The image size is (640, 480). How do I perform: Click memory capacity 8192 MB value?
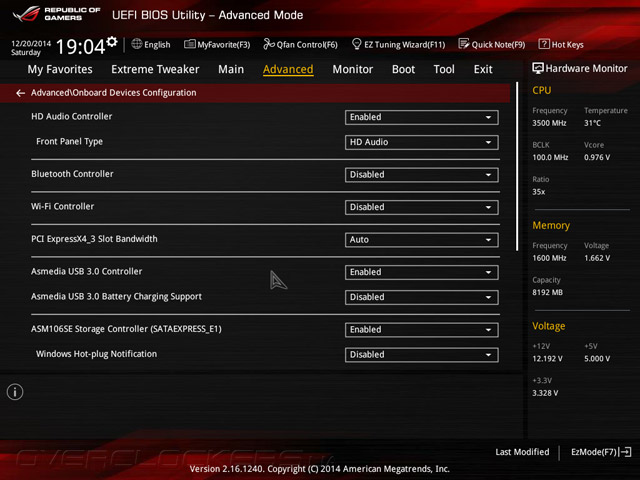coord(547,292)
